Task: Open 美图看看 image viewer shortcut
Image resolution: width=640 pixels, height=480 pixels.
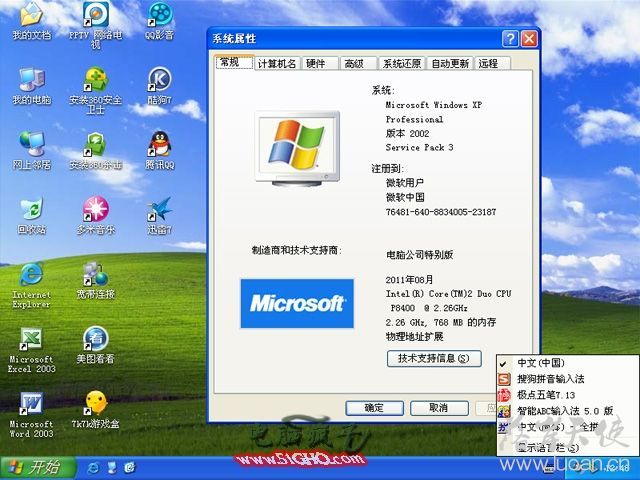Action: pyautogui.click(x=96, y=345)
